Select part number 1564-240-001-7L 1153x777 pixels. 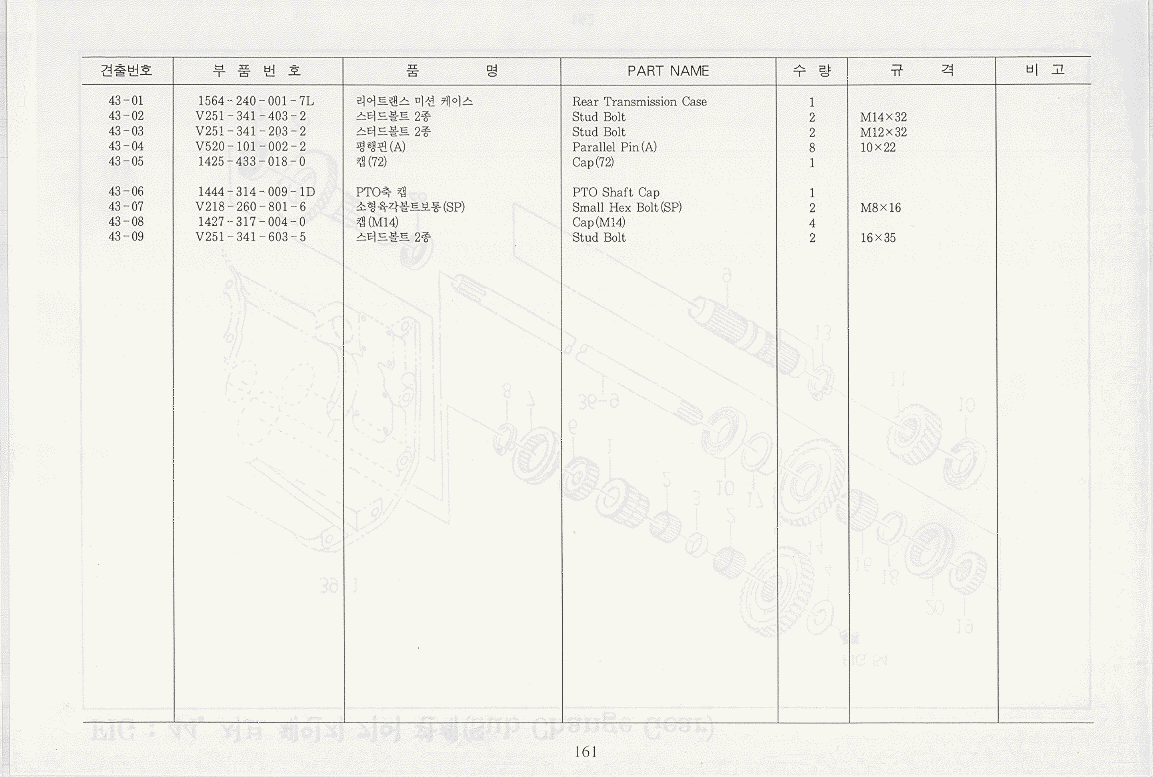[x=256, y=101]
